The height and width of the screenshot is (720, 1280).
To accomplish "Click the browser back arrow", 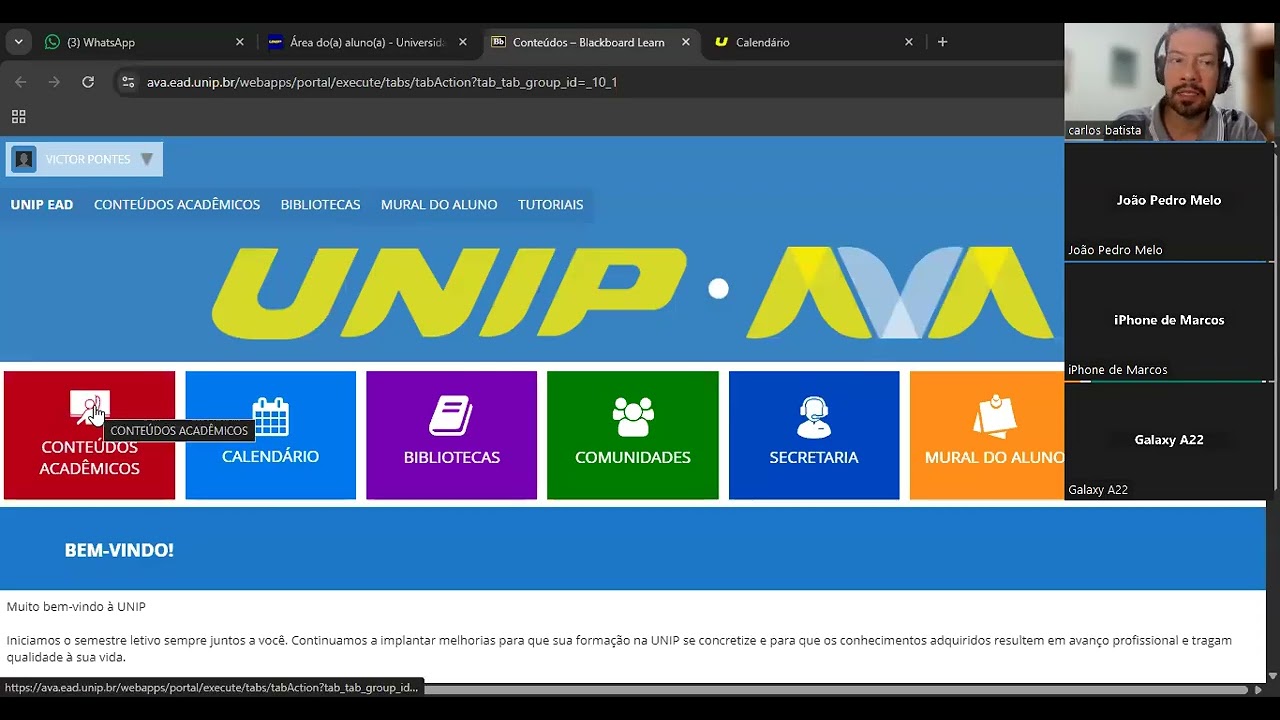I will (21, 82).
